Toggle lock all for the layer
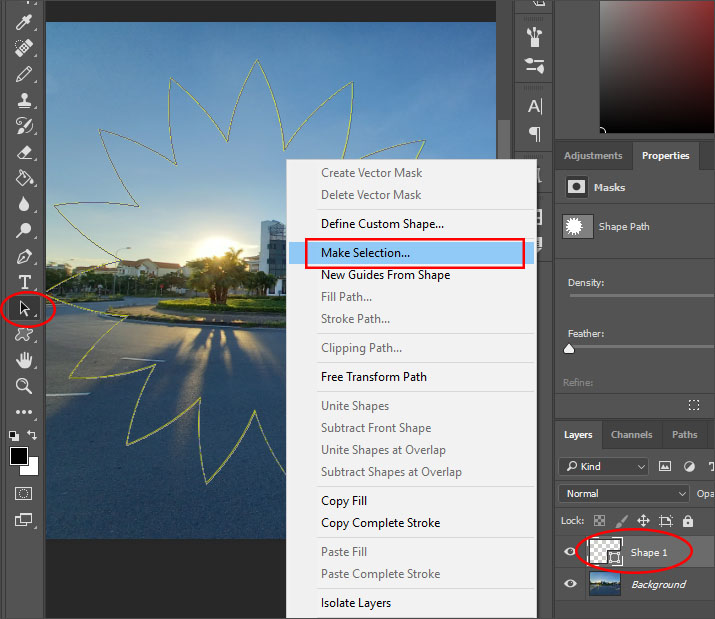This screenshot has height=619, width=715. pos(688,520)
